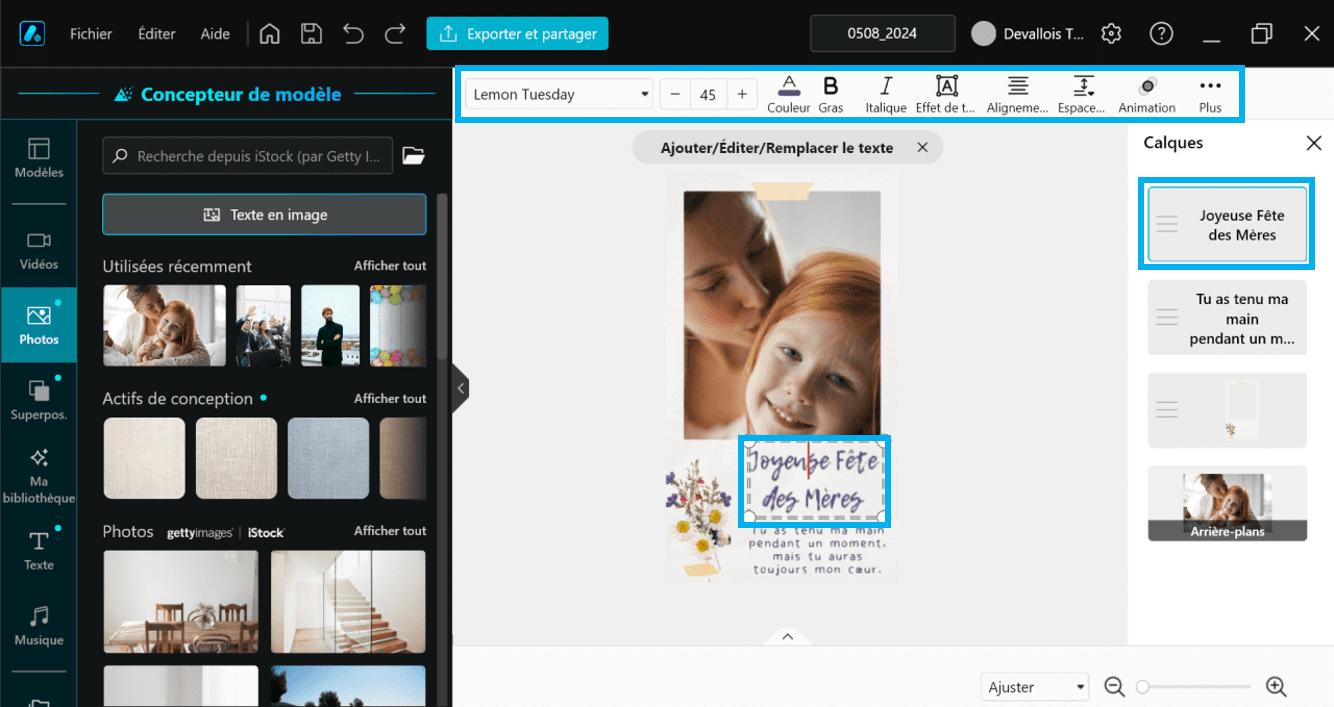1334x707 pixels.
Task: Open the Animation tool
Action: 1147,94
